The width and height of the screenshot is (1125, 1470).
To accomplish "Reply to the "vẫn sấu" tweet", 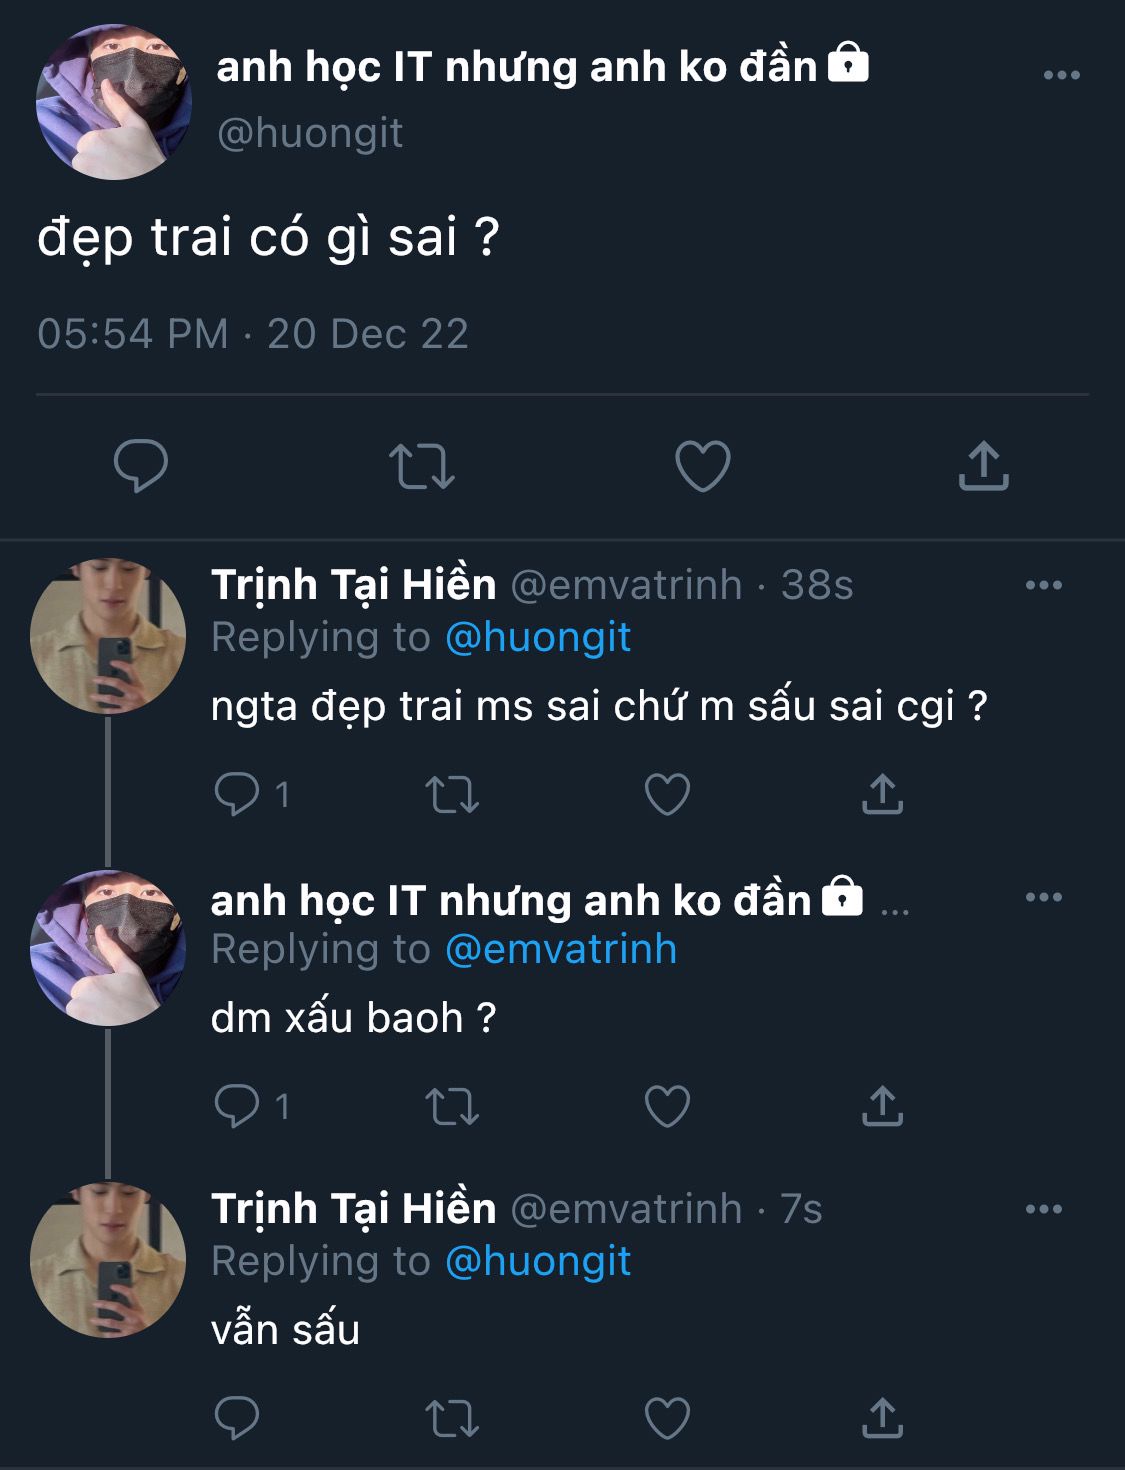I will [237, 1419].
